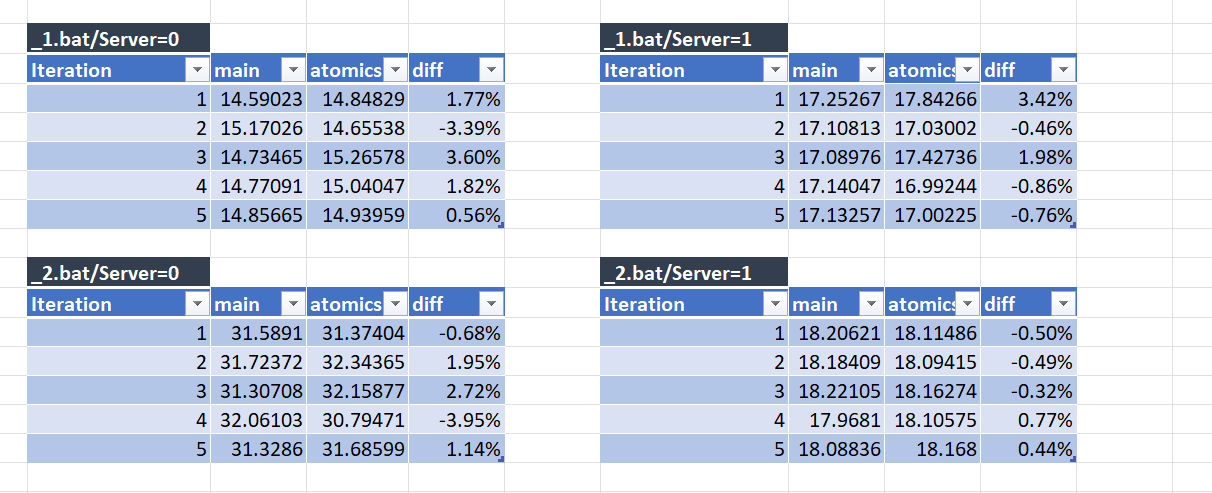This screenshot has height=493, width=1212.
Task: Open Iteration filter dropdown in _2.bat/Server=0 table
Action: 195,304
